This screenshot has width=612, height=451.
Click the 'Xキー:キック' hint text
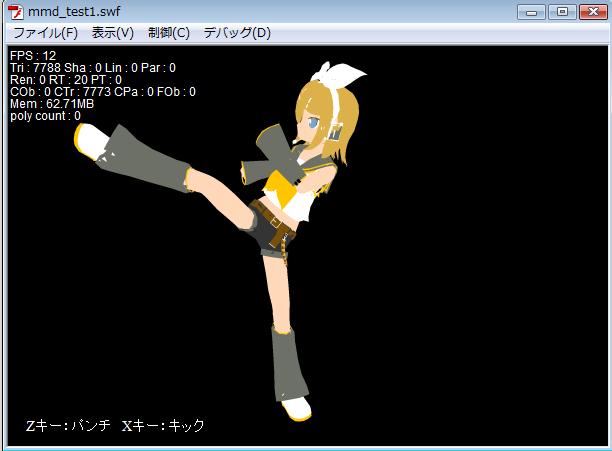coord(163,425)
